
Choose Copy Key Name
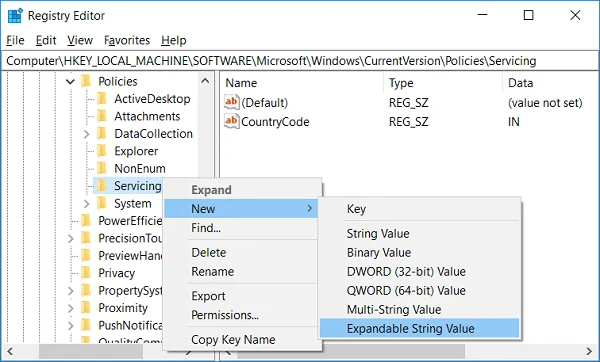(x=241, y=339)
